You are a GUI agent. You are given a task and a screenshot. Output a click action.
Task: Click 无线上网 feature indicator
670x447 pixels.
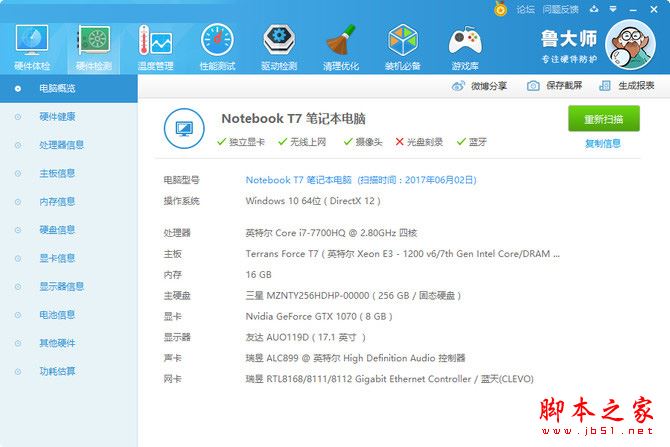[x=302, y=142]
